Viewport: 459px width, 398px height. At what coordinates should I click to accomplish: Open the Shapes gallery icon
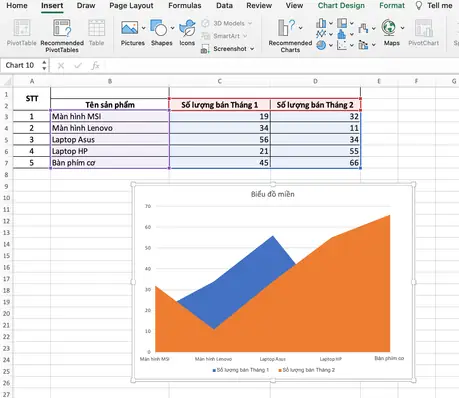(159, 28)
